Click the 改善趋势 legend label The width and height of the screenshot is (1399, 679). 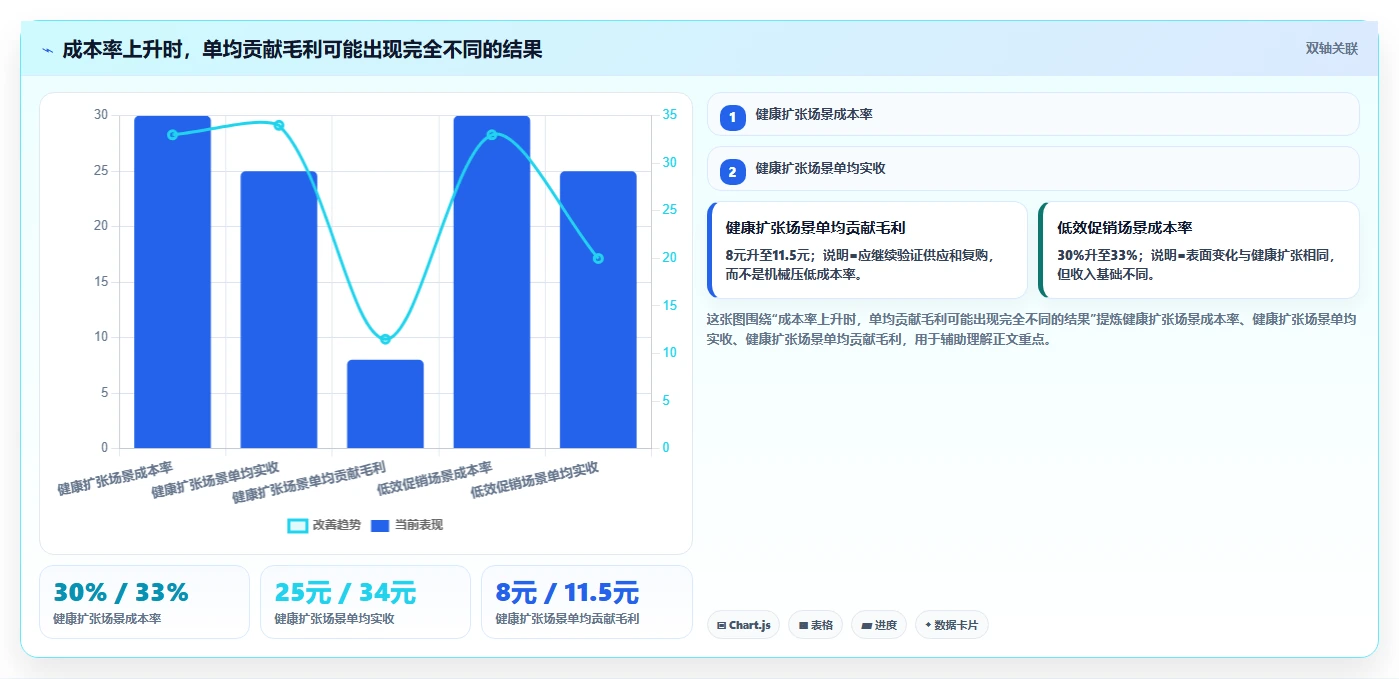[x=337, y=525]
